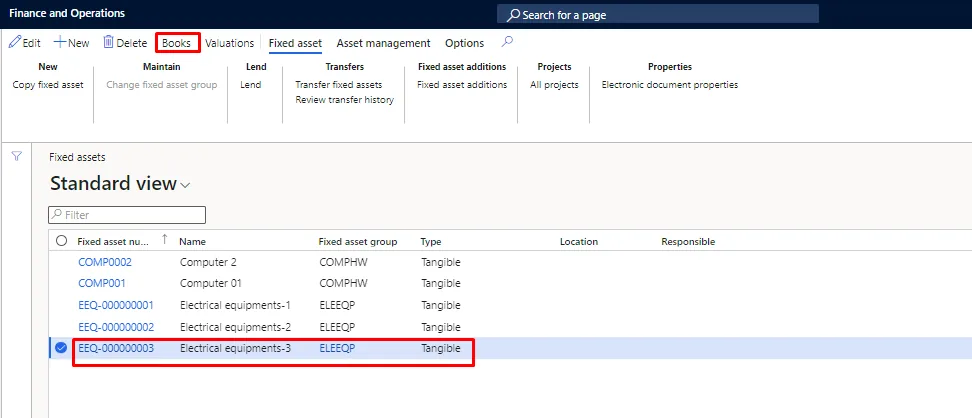The height and width of the screenshot is (418, 972).
Task: Click the New plus icon
Action: point(60,43)
